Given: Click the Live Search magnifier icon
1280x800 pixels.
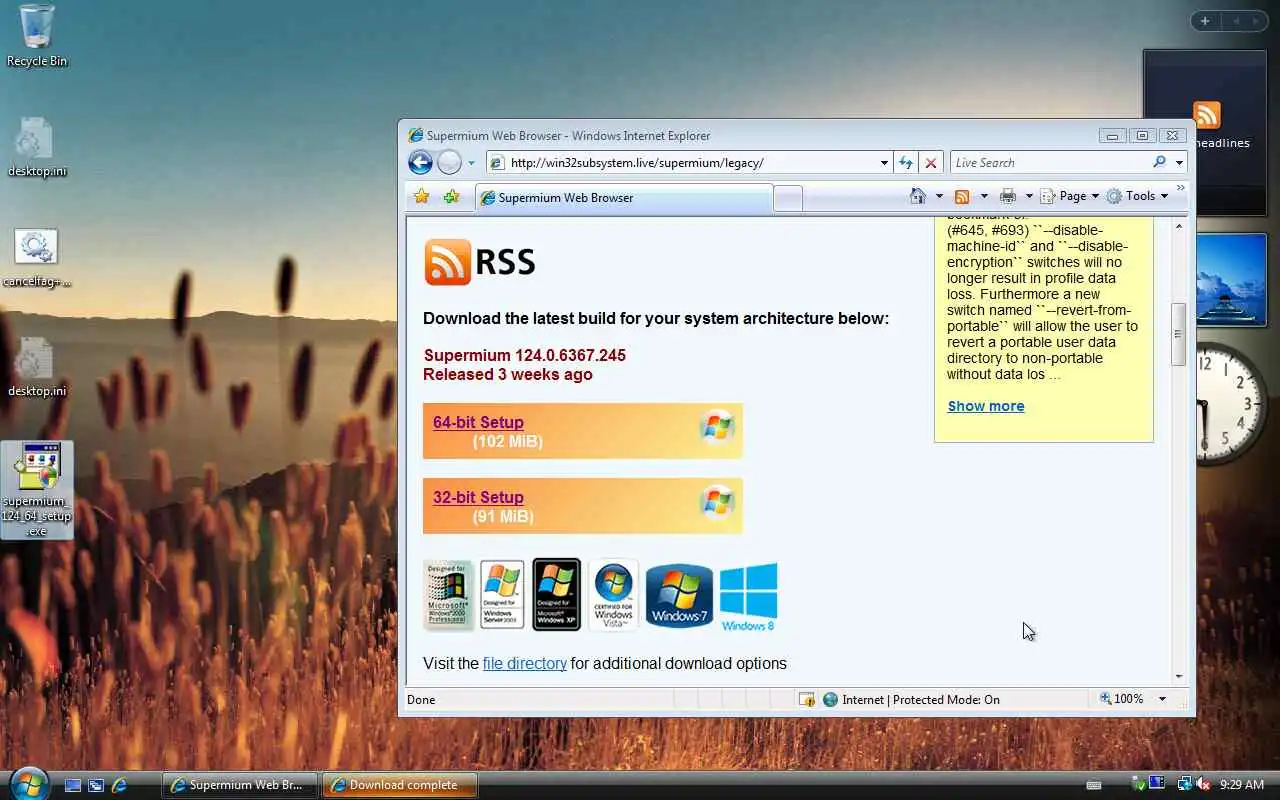Looking at the screenshot, I should click(x=1160, y=162).
